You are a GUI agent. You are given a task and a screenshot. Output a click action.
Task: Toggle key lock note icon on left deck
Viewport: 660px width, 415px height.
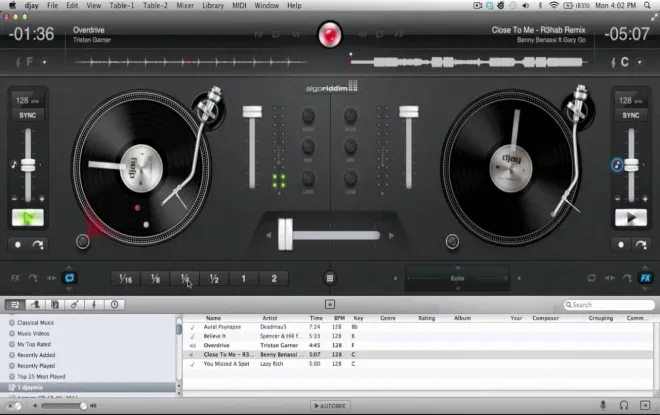point(14,165)
